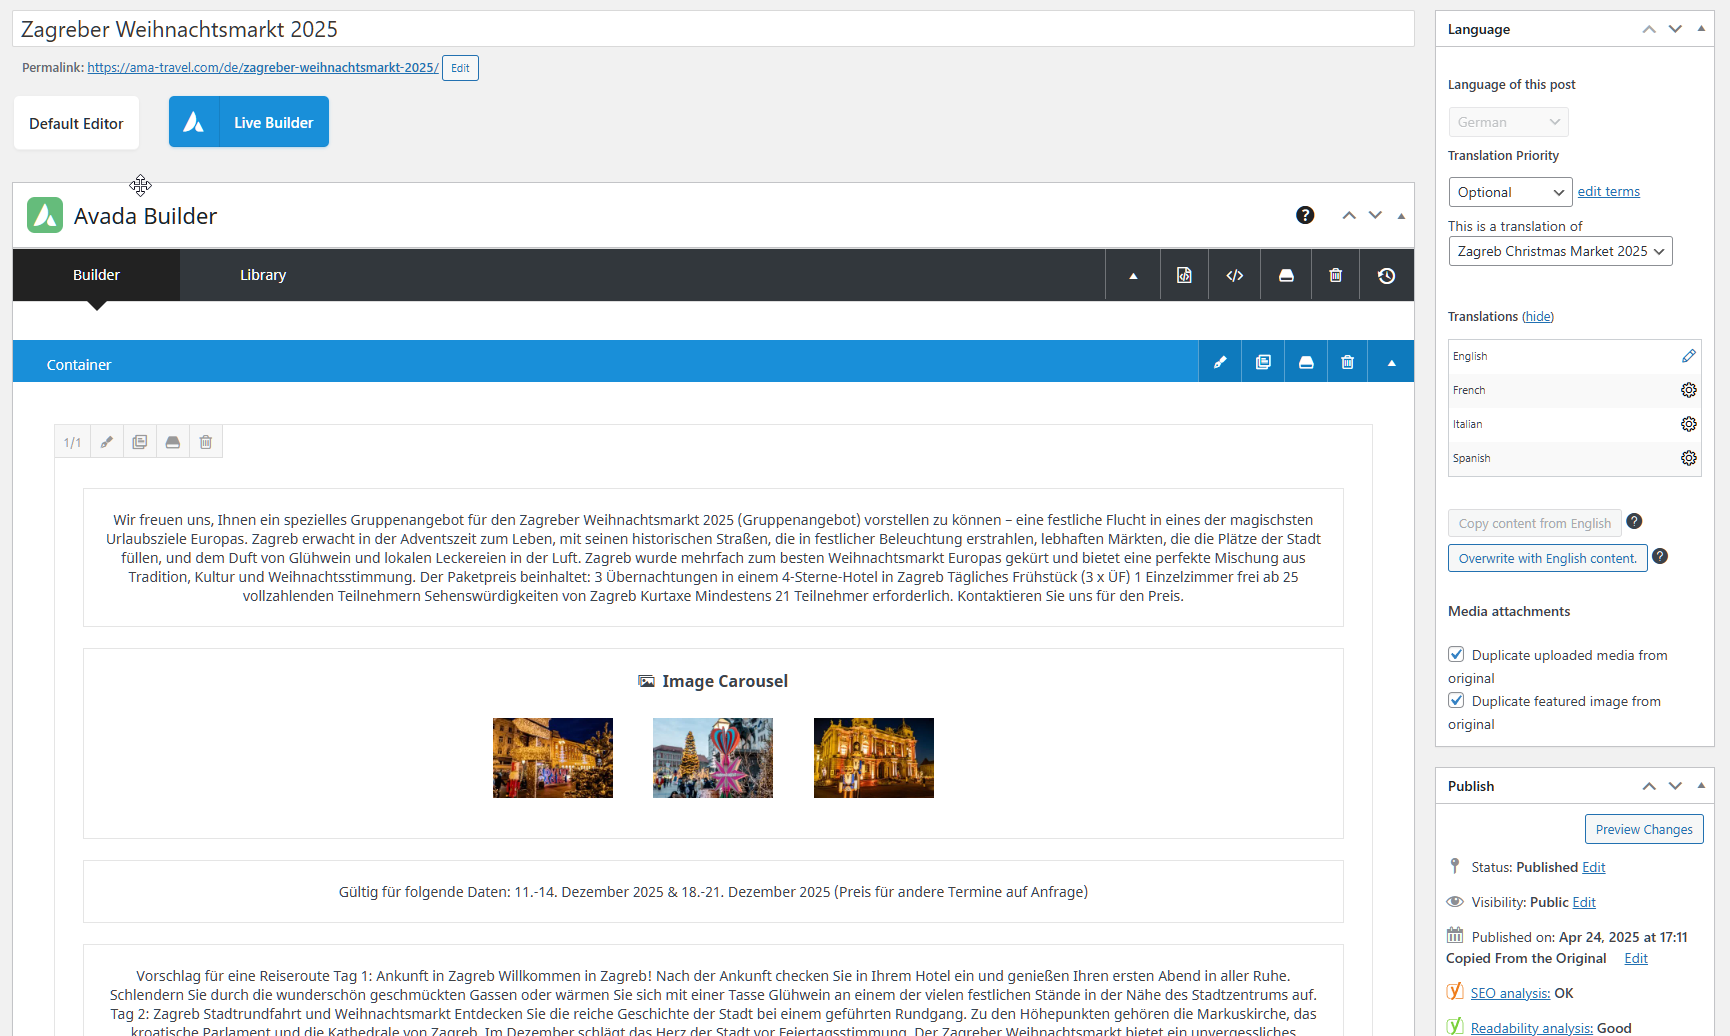Delete the Container using its trash icon
Screen dimensions: 1730x1036
pyautogui.click(x=1347, y=363)
